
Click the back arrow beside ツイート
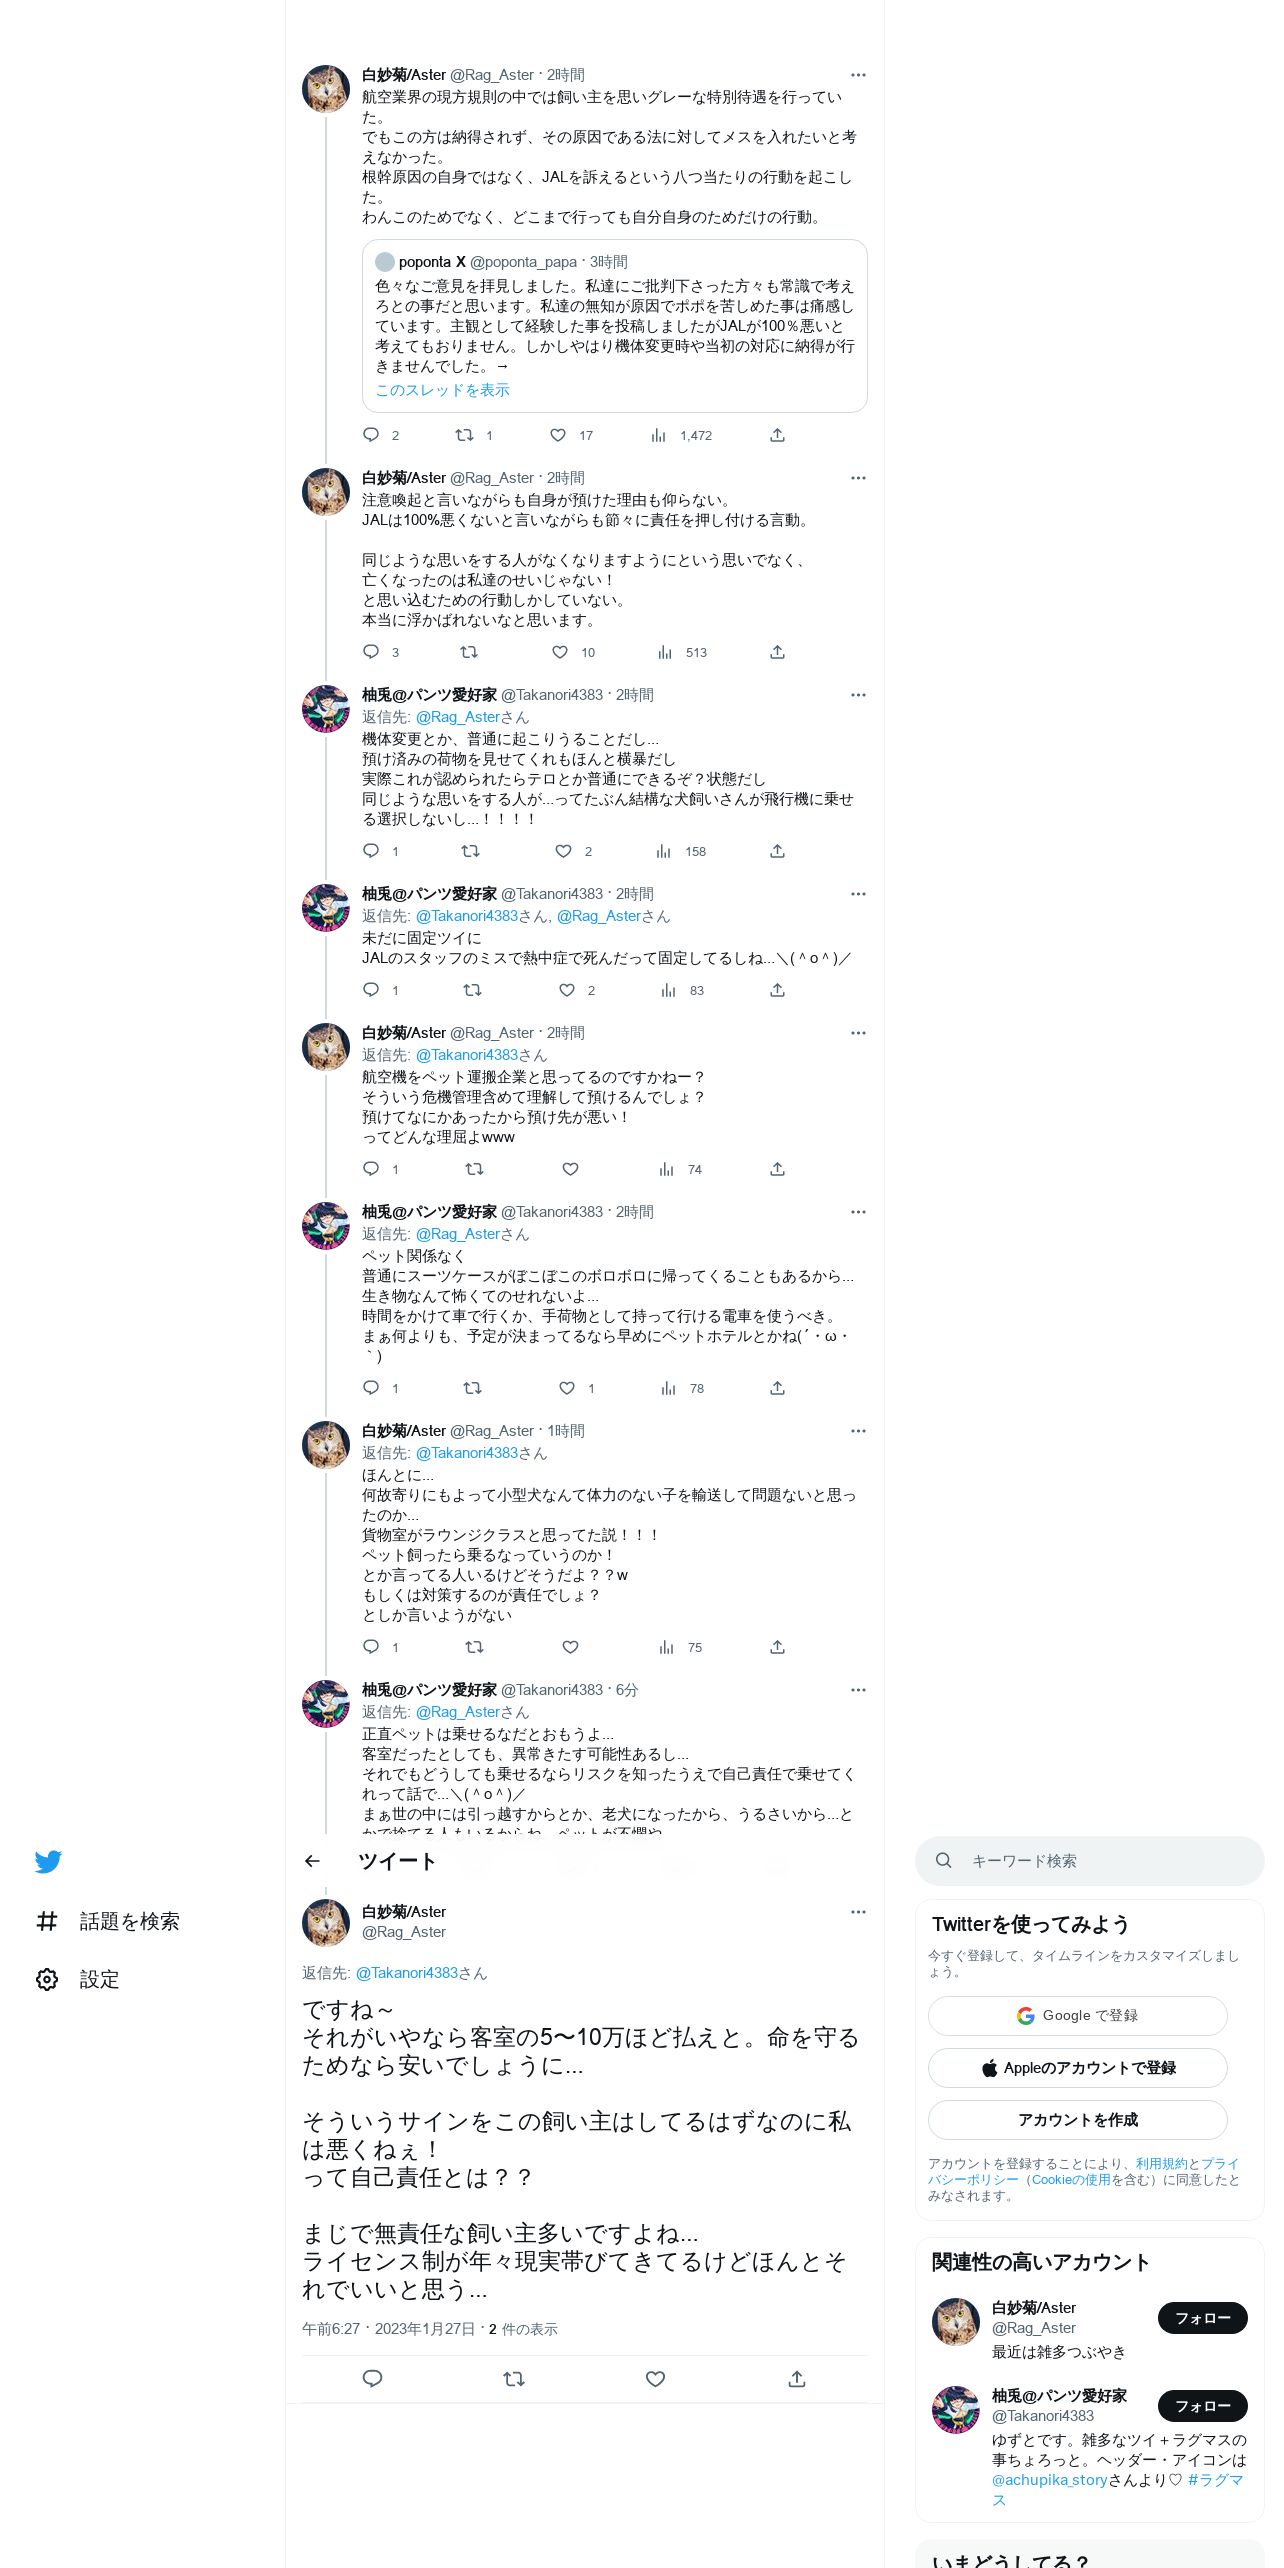click(x=312, y=1861)
